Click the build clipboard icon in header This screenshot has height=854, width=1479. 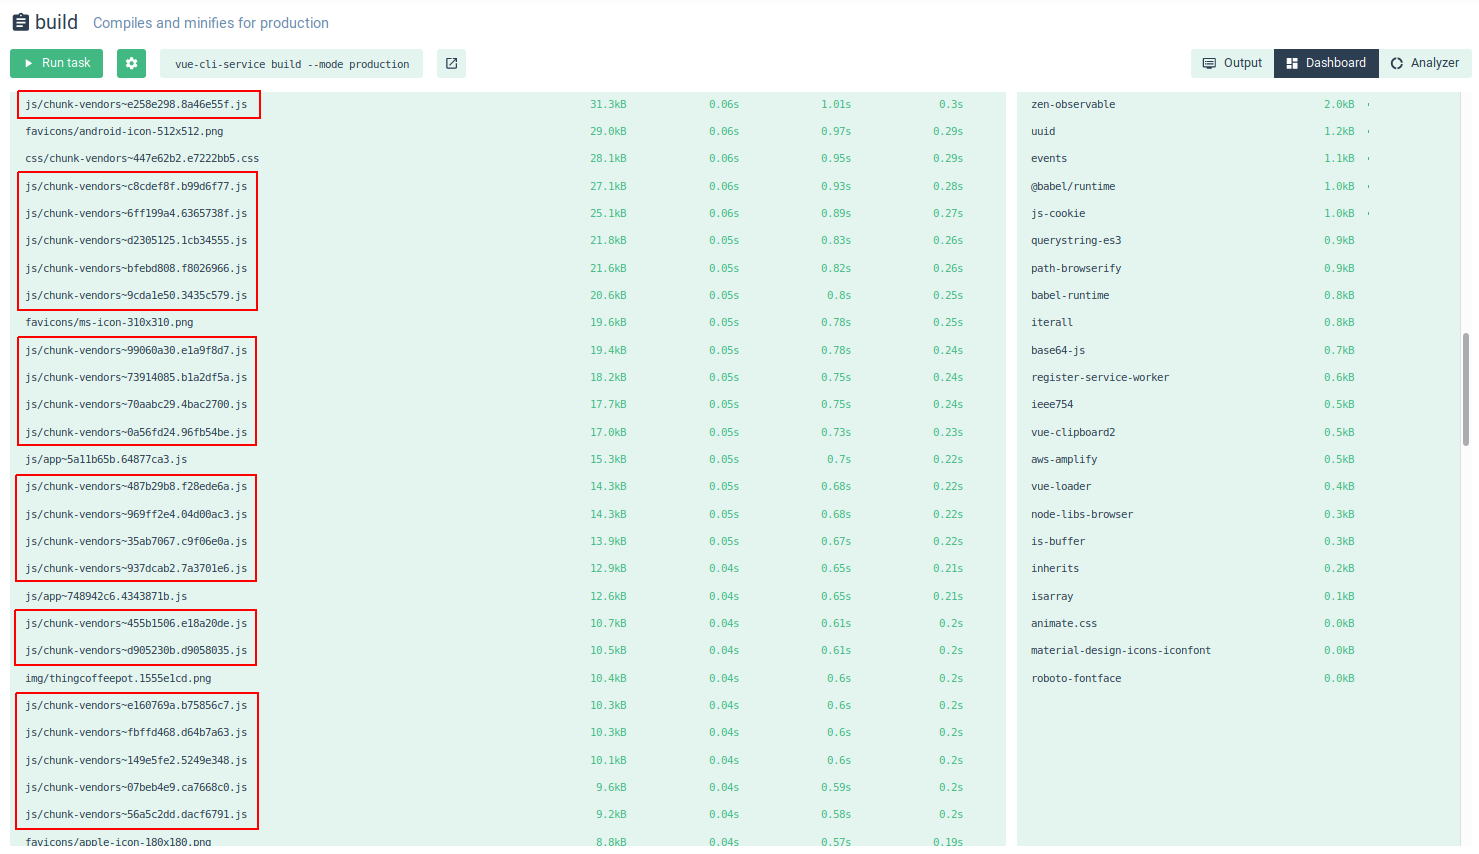click(20, 22)
